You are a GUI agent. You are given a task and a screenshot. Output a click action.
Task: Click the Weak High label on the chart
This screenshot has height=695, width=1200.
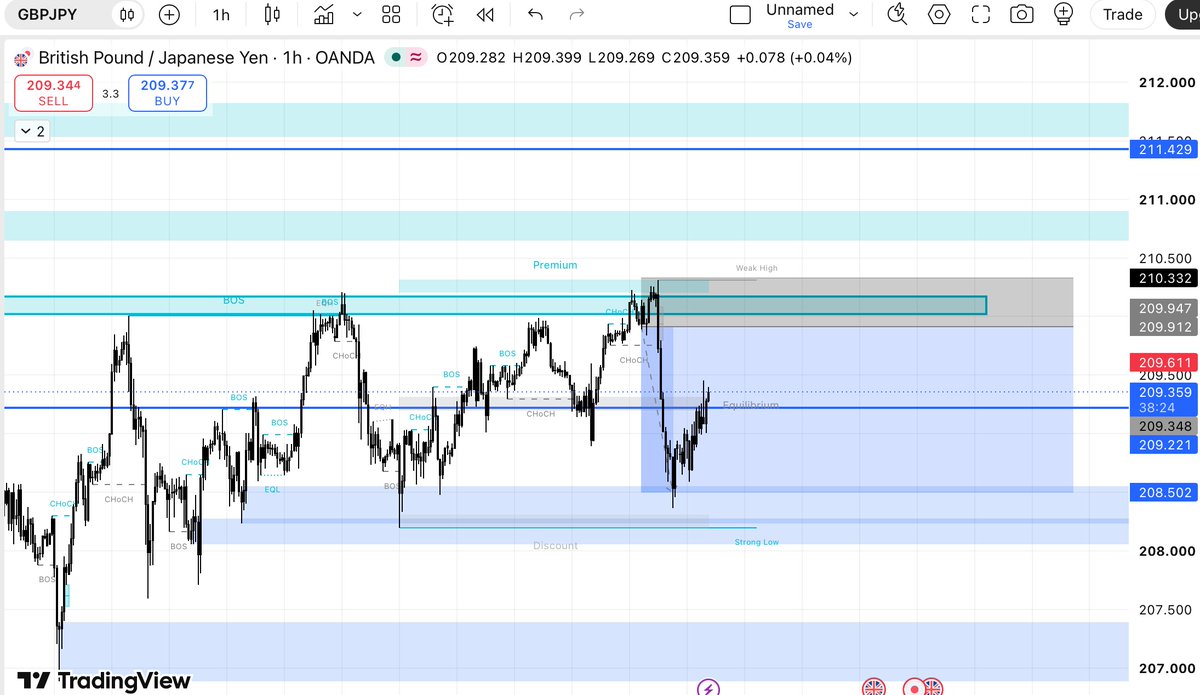click(x=756, y=268)
